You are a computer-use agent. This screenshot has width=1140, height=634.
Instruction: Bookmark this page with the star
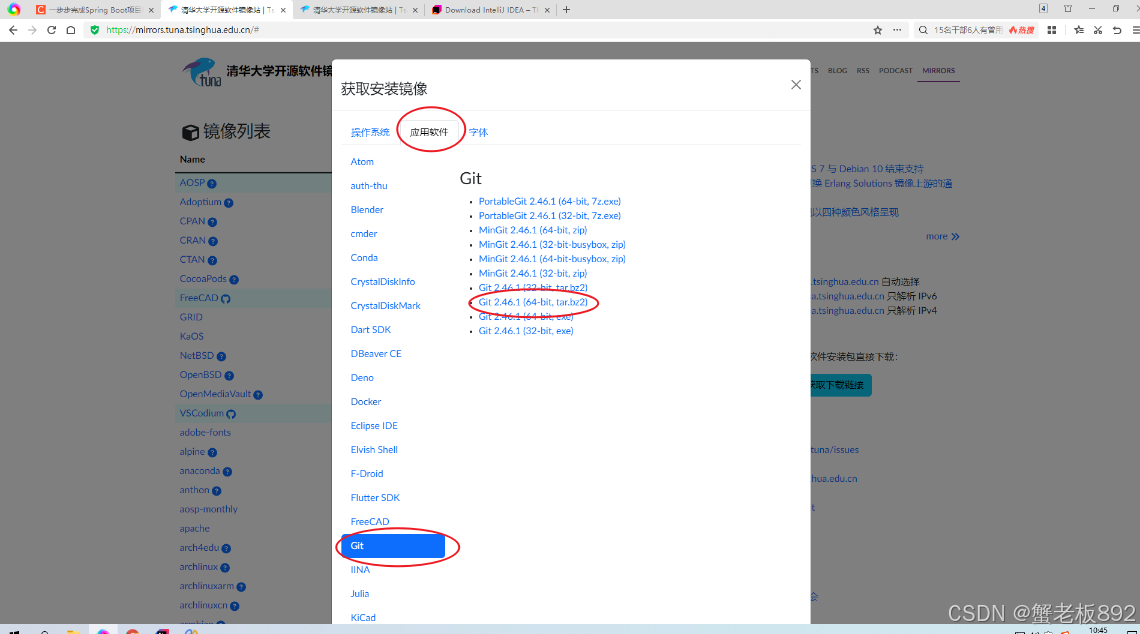point(878,30)
